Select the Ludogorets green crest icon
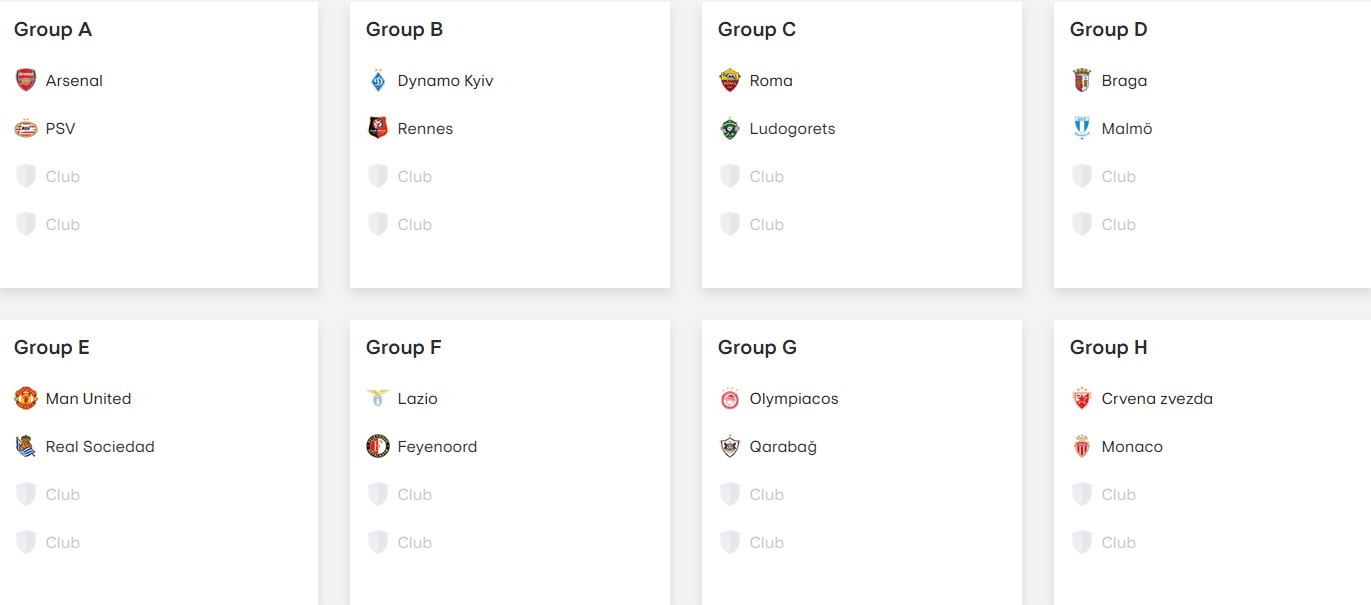Viewport: 1371px width, 605px height. (730, 128)
